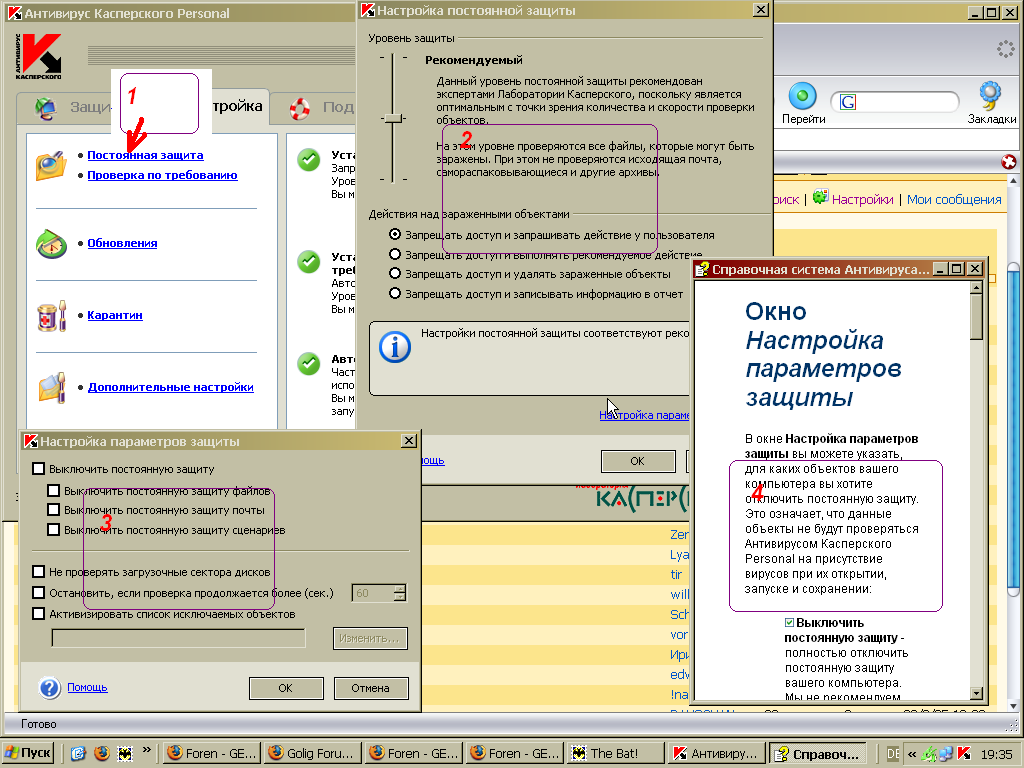Click the help window vertical scrollbar thumb
Image resolution: width=1024 pixels, height=768 pixels.
(x=976, y=316)
